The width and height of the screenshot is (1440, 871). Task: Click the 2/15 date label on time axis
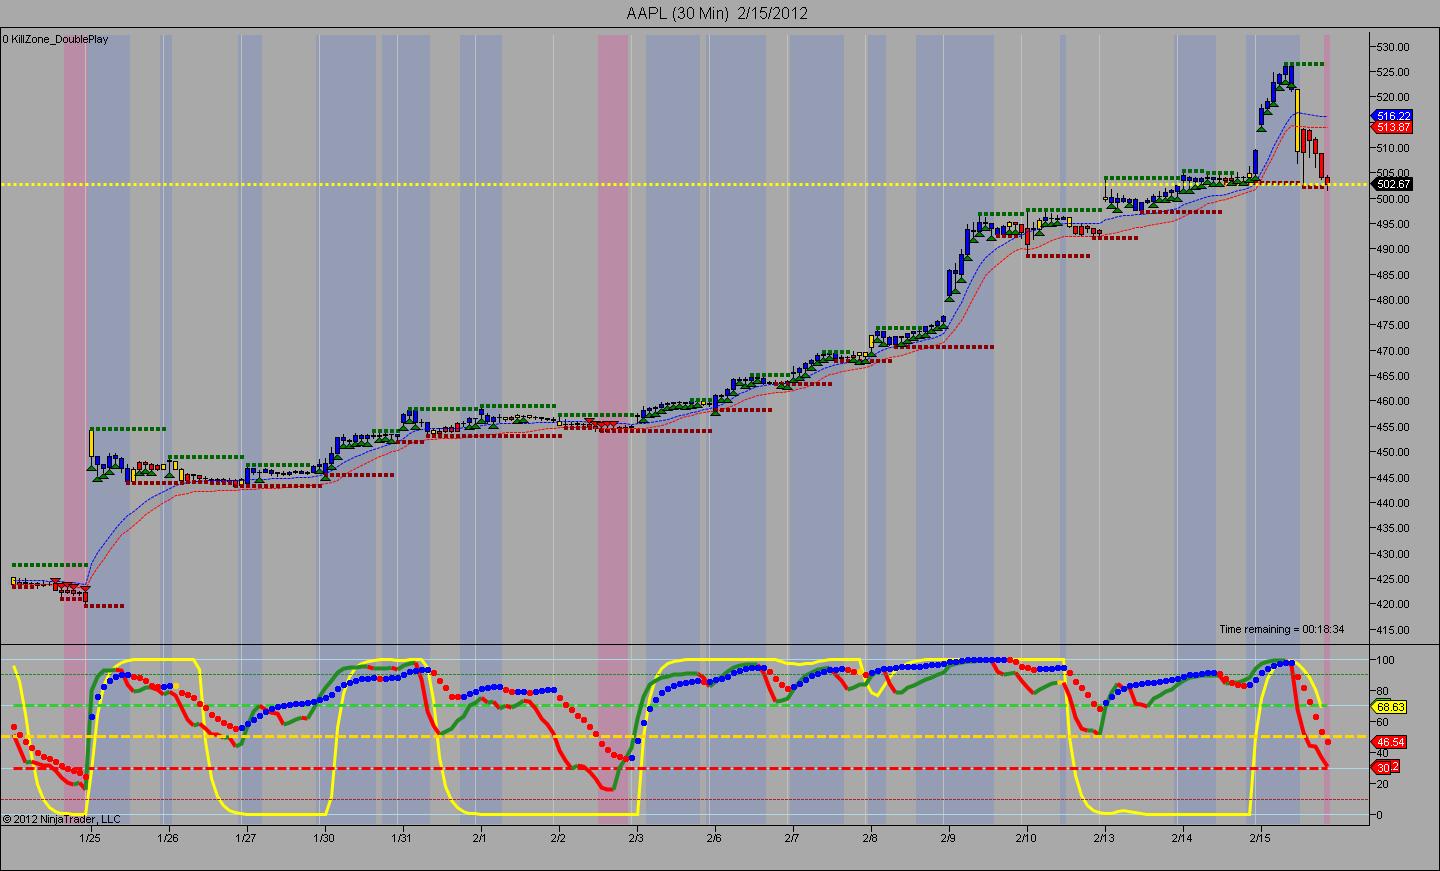(1260, 838)
